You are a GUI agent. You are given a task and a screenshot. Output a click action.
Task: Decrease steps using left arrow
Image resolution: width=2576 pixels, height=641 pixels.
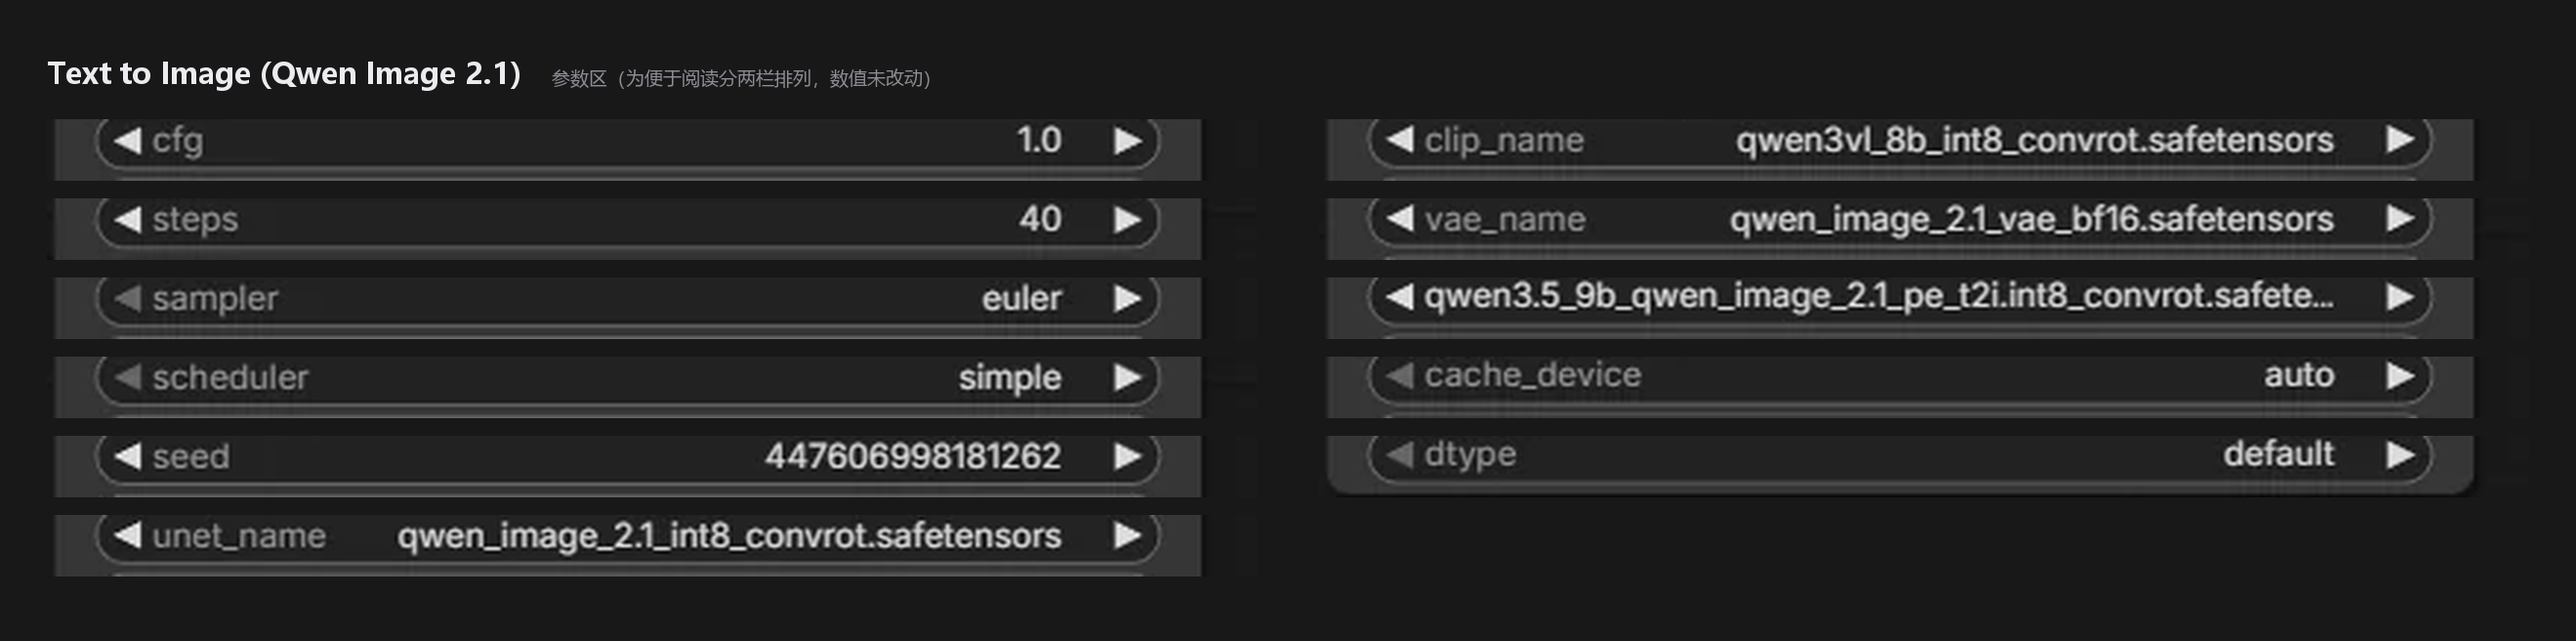tap(127, 219)
